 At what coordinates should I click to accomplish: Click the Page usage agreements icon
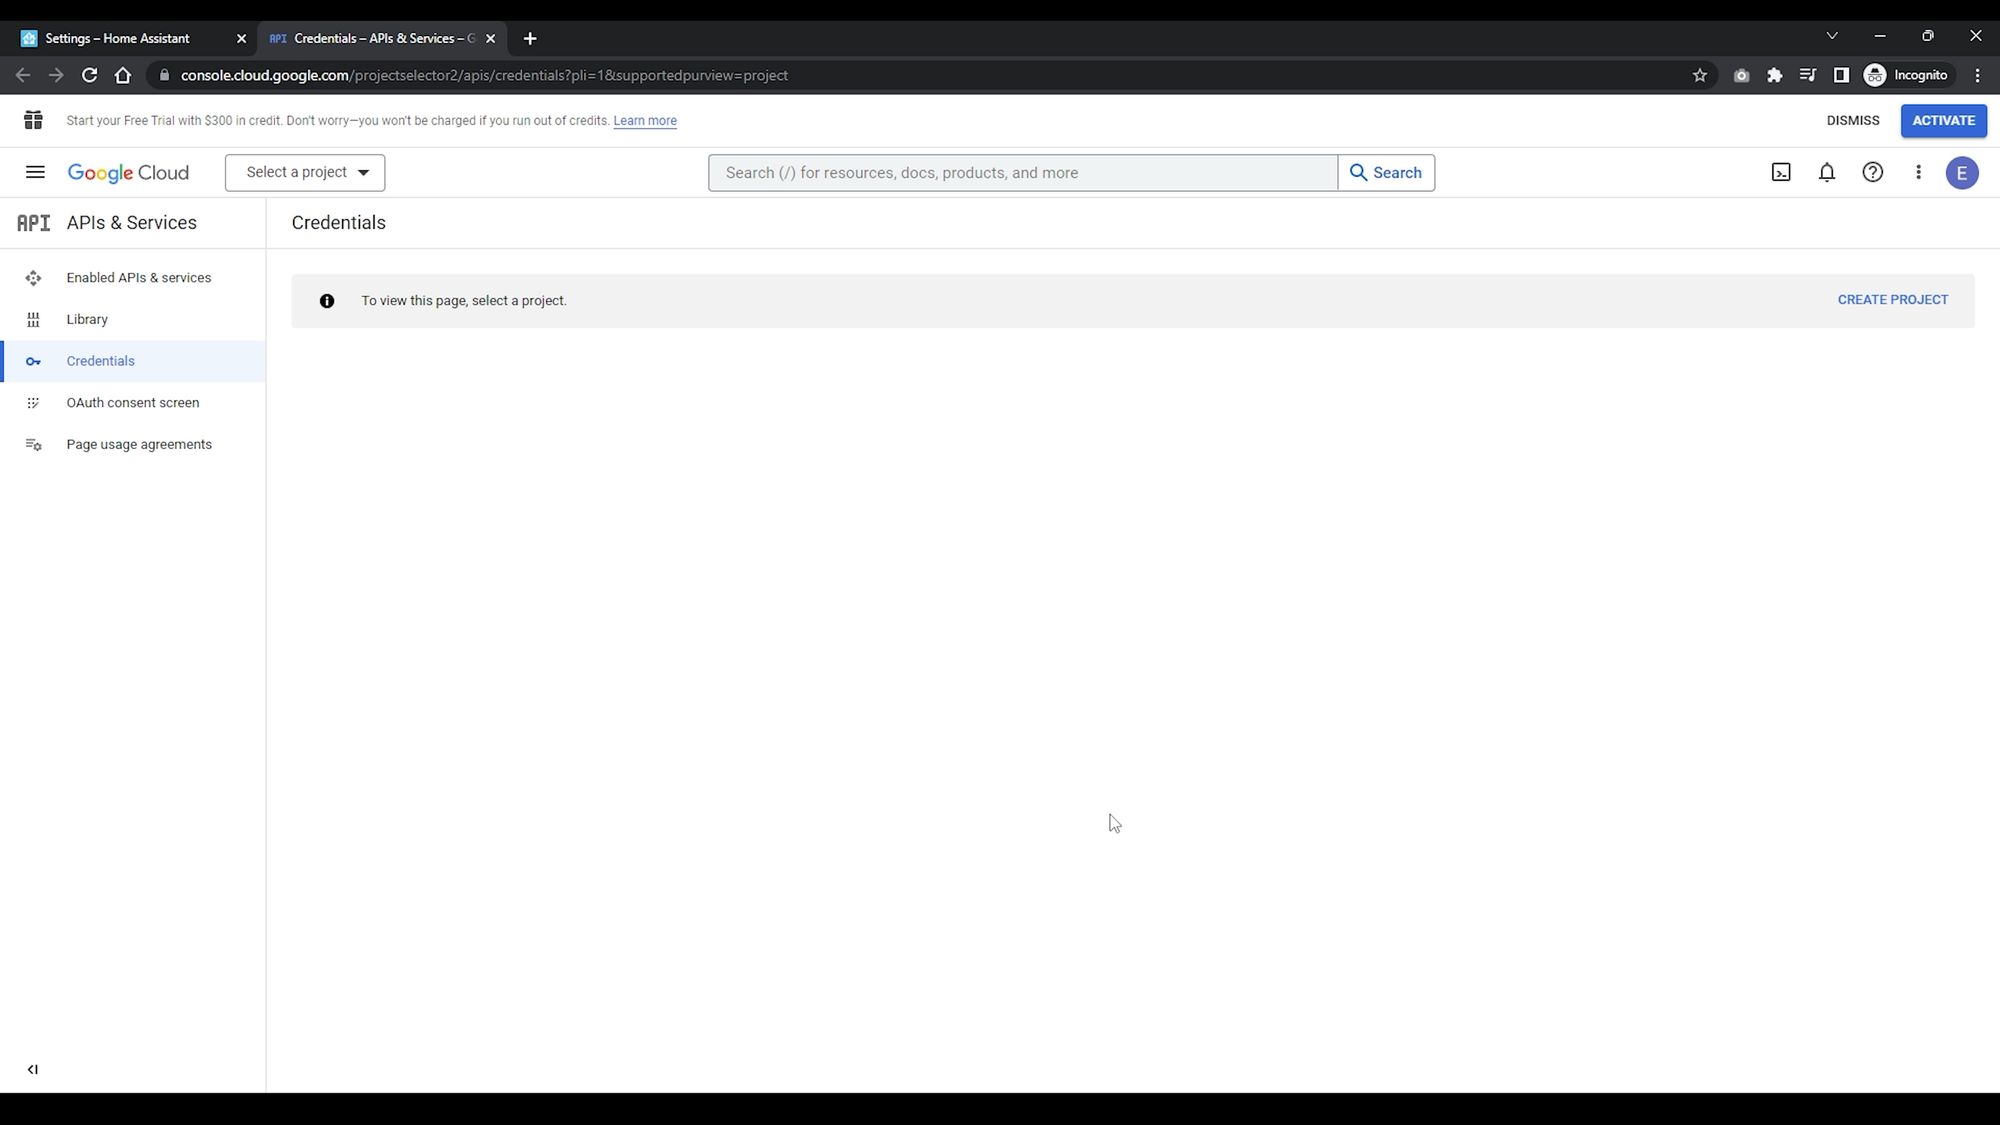coord(33,444)
